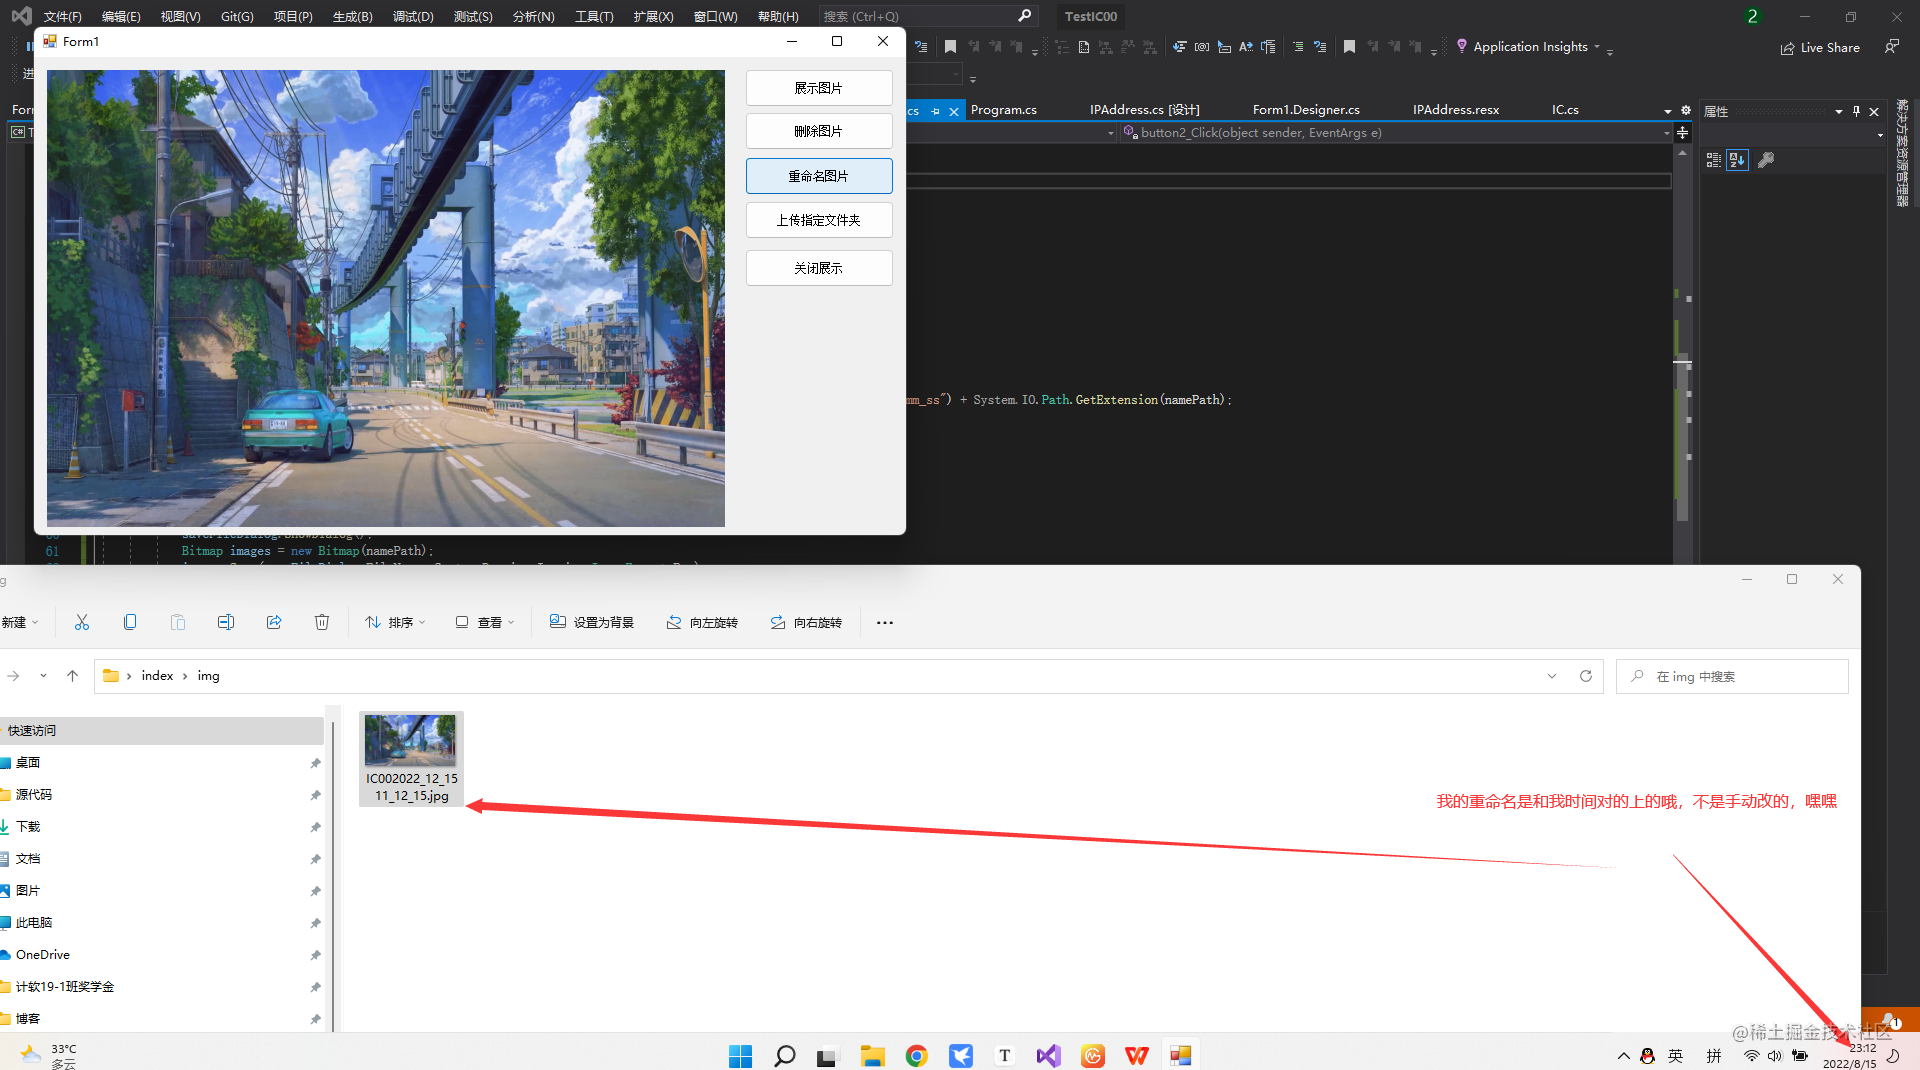The width and height of the screenshot is (1920, 1070).
Task: Switch to Visual Studio via taskbar icon
Action: point(1049,1056)
